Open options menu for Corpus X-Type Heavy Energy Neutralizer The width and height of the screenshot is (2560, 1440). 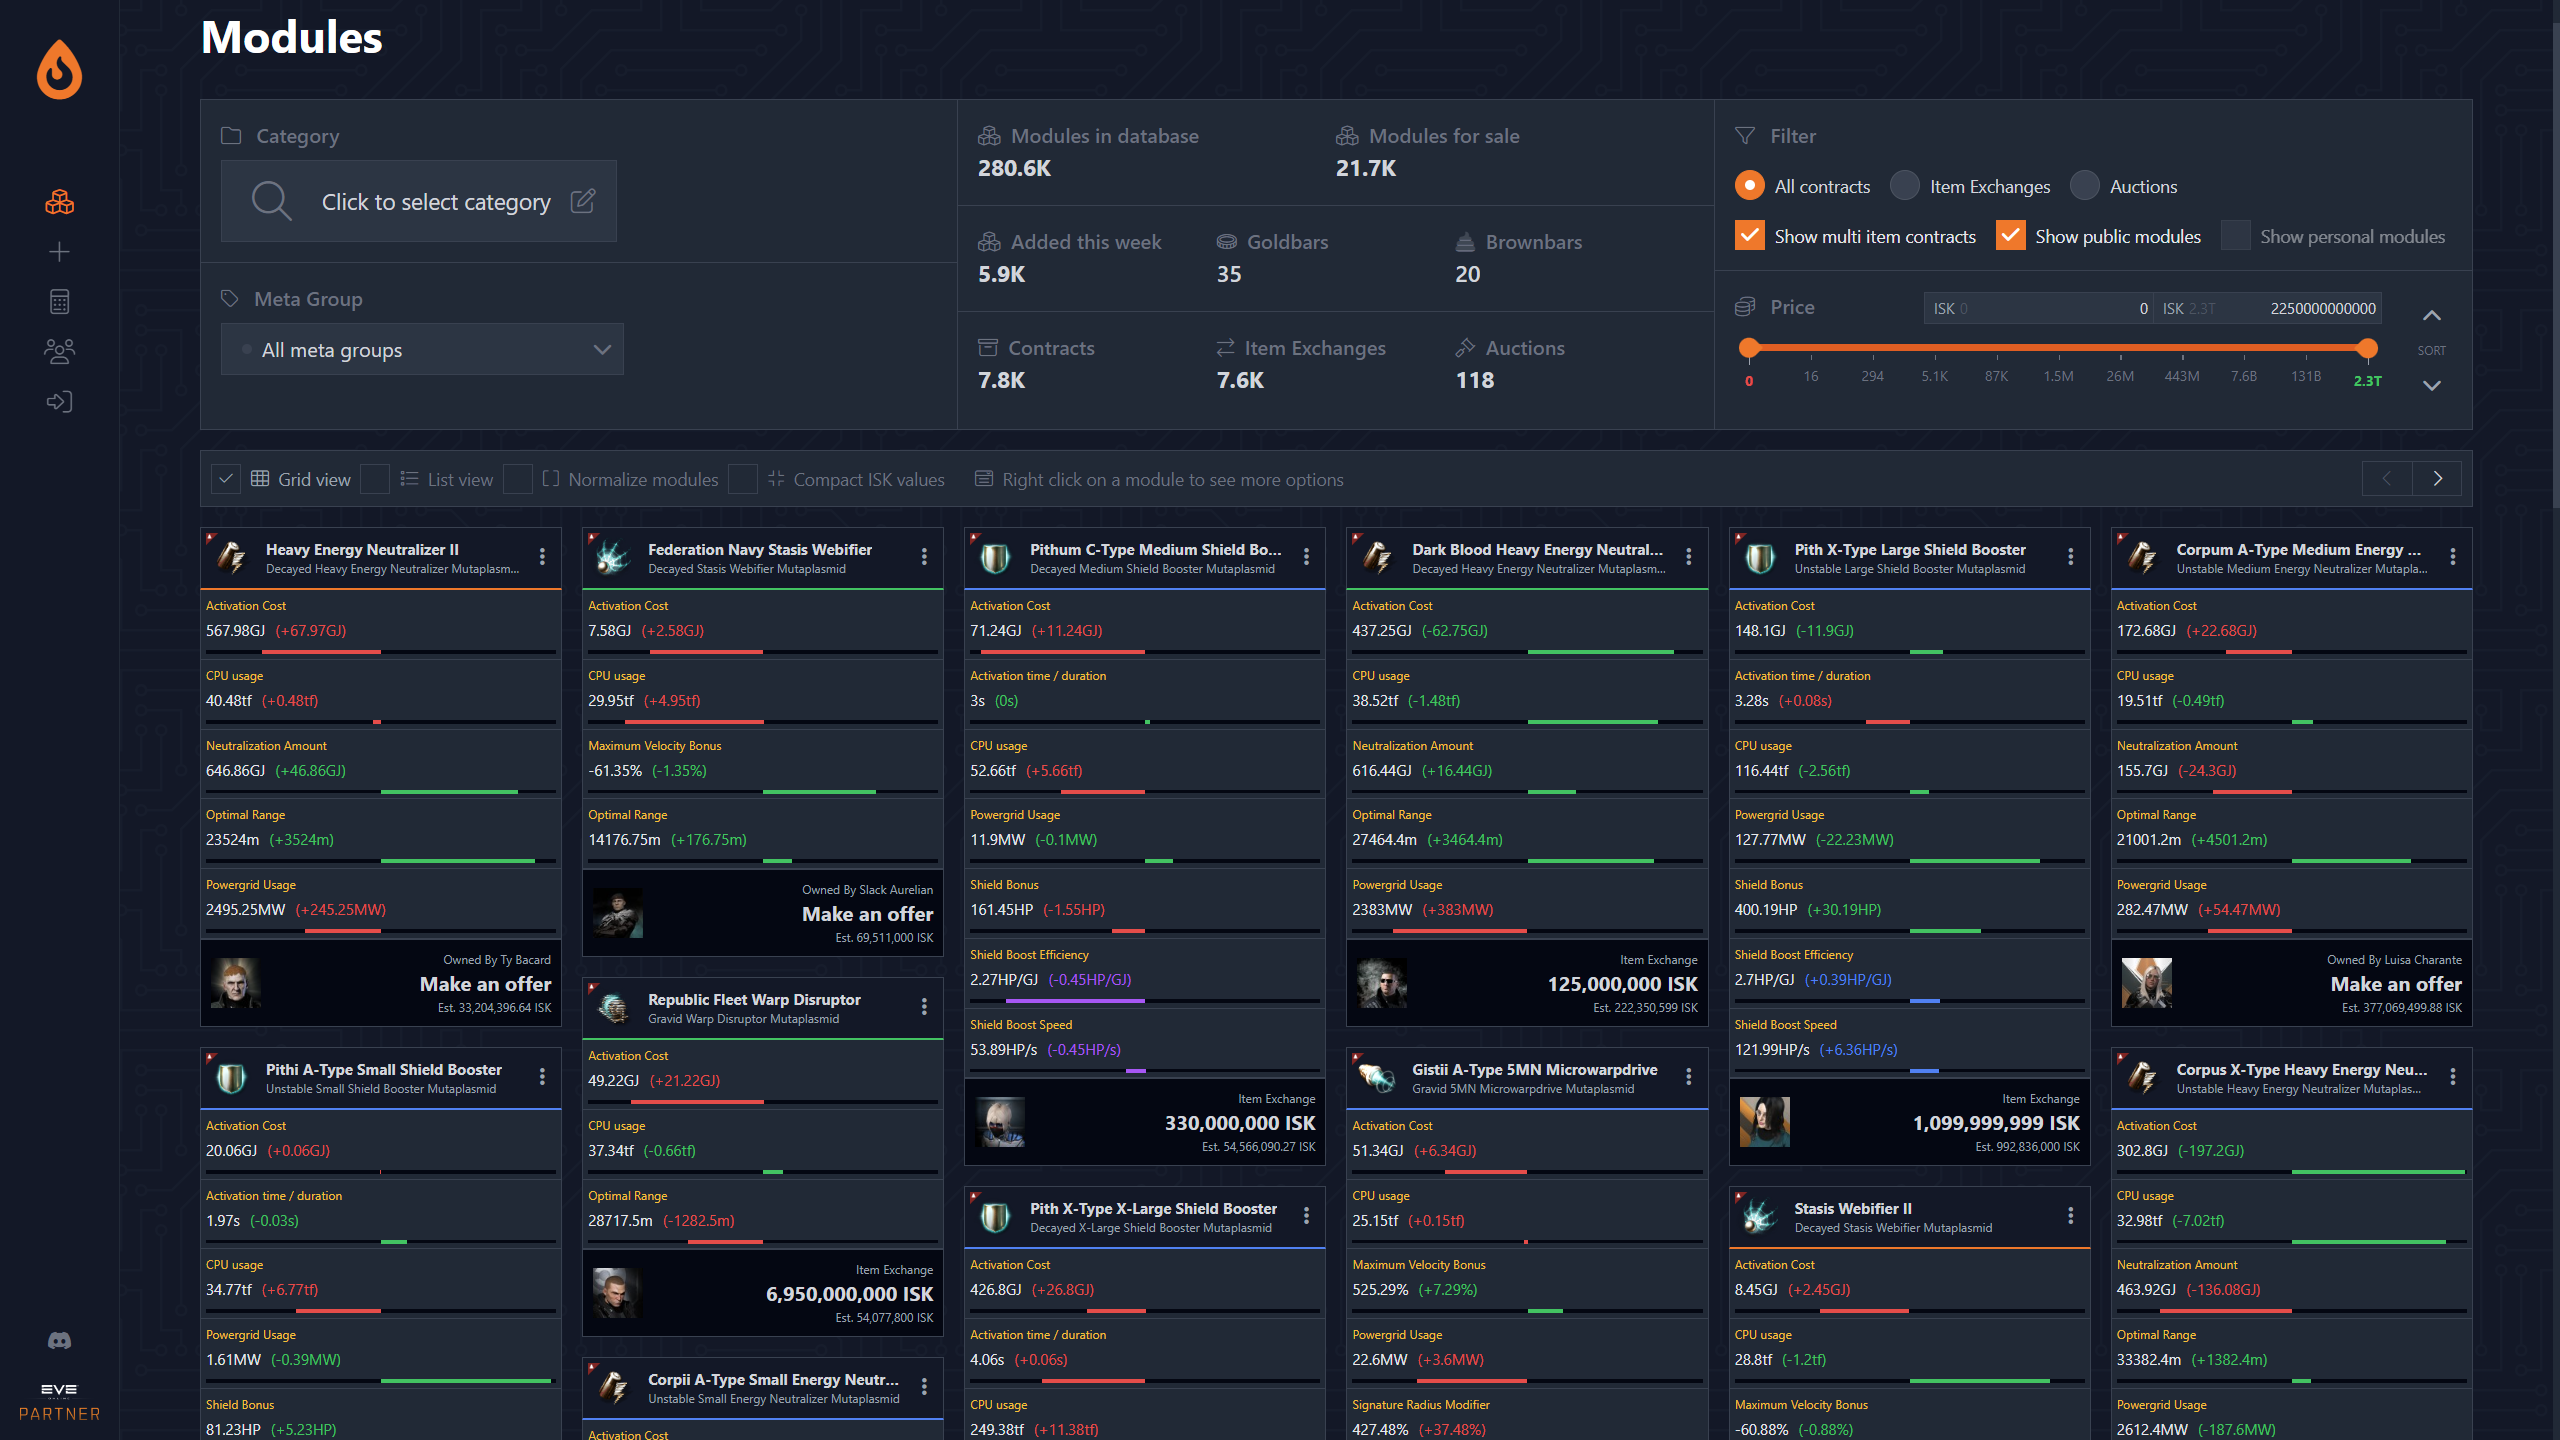click(2453, 1076)
